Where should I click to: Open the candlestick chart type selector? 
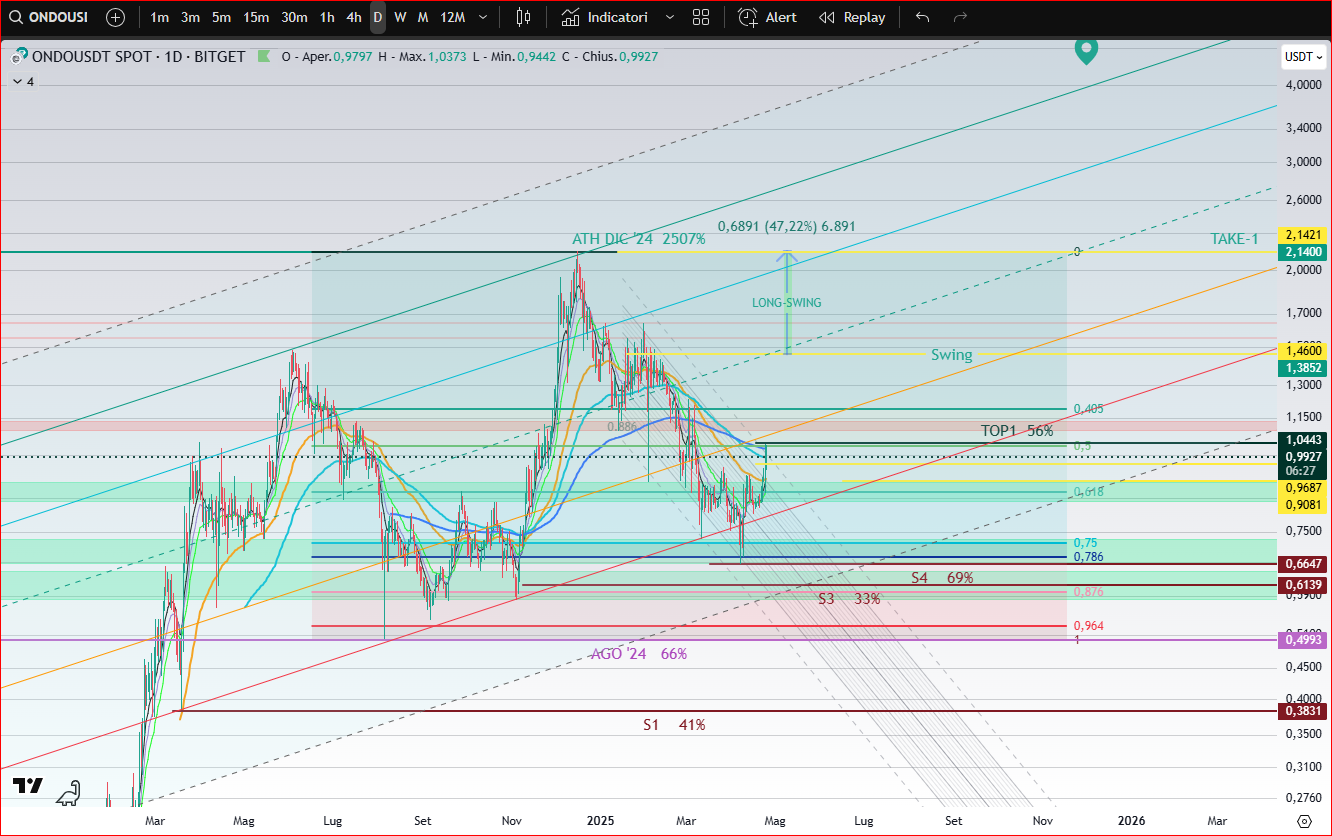coord(523,17)
